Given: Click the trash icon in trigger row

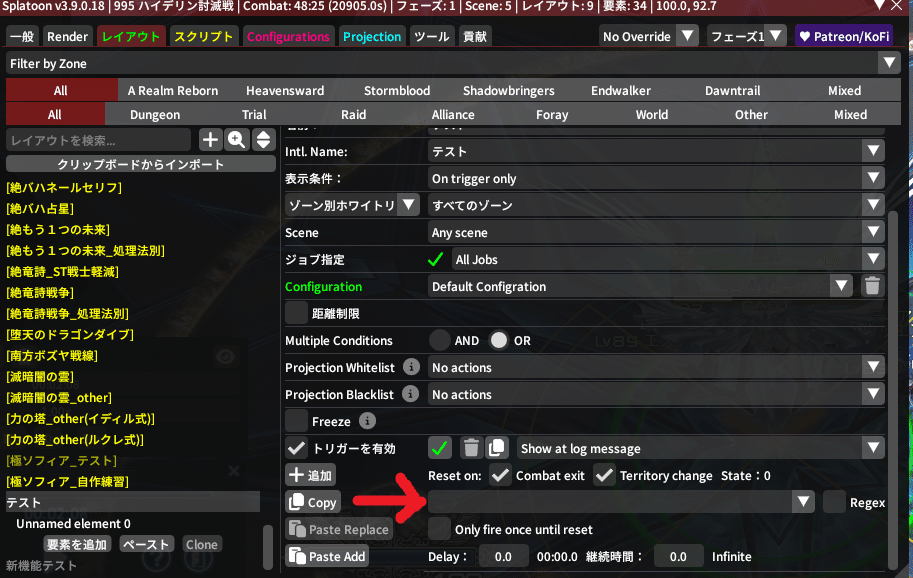Looking at the screenshot, I should [471, 448].
